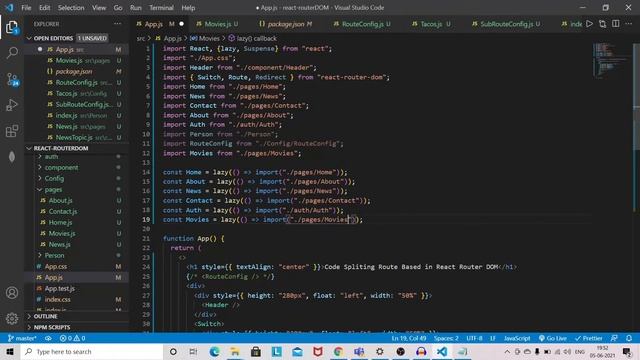
Task: Open index.css in file tree
Action: pos(58,300)
